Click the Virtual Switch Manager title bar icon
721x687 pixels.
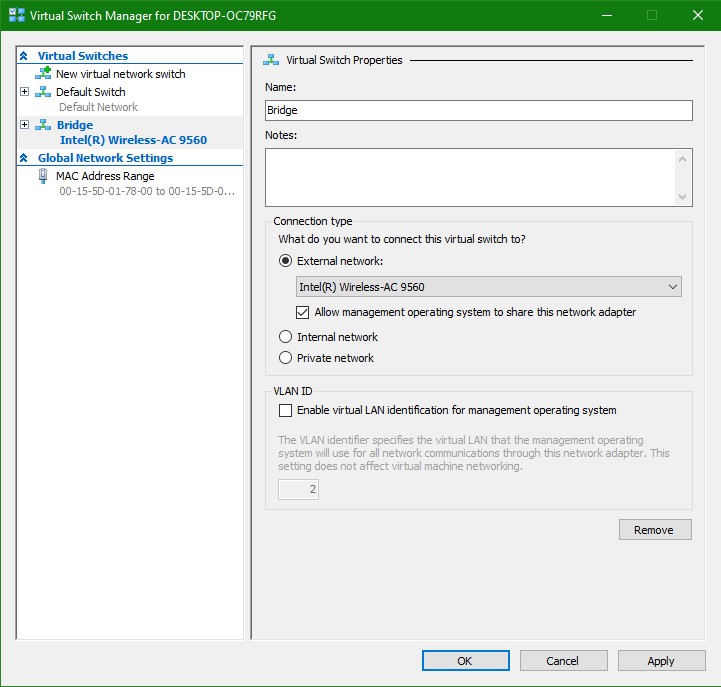pos(14,16)
